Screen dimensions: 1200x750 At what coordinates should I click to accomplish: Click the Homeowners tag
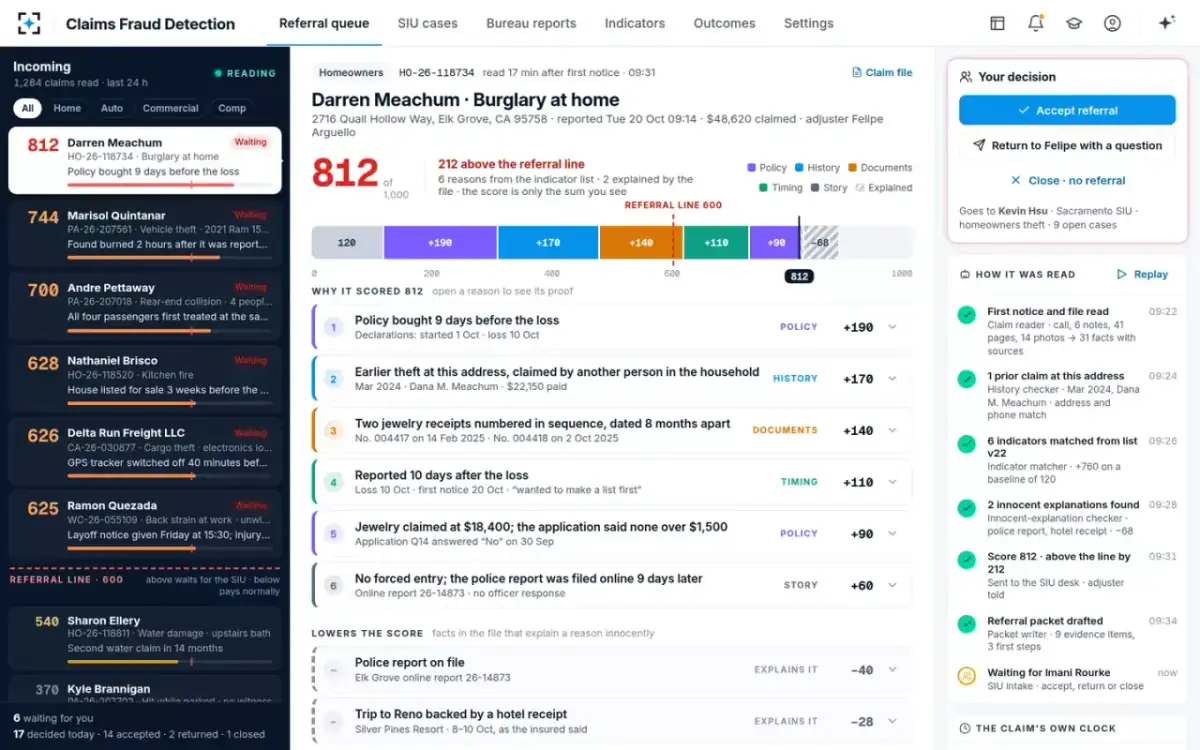coord(351,72)
